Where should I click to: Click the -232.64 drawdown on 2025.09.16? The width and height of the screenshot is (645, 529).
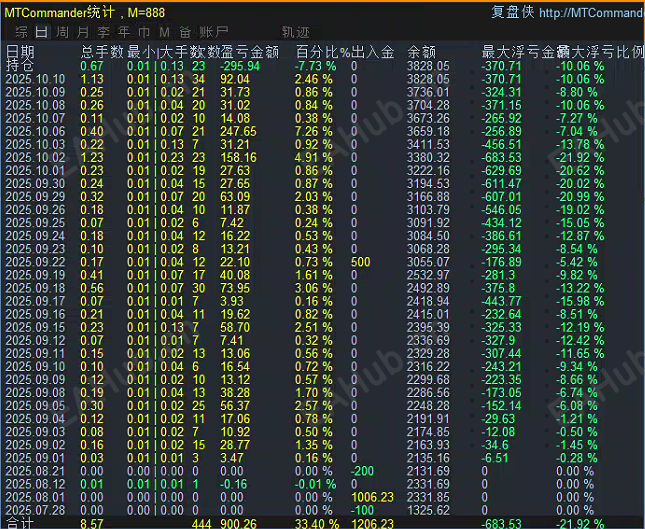501,314
